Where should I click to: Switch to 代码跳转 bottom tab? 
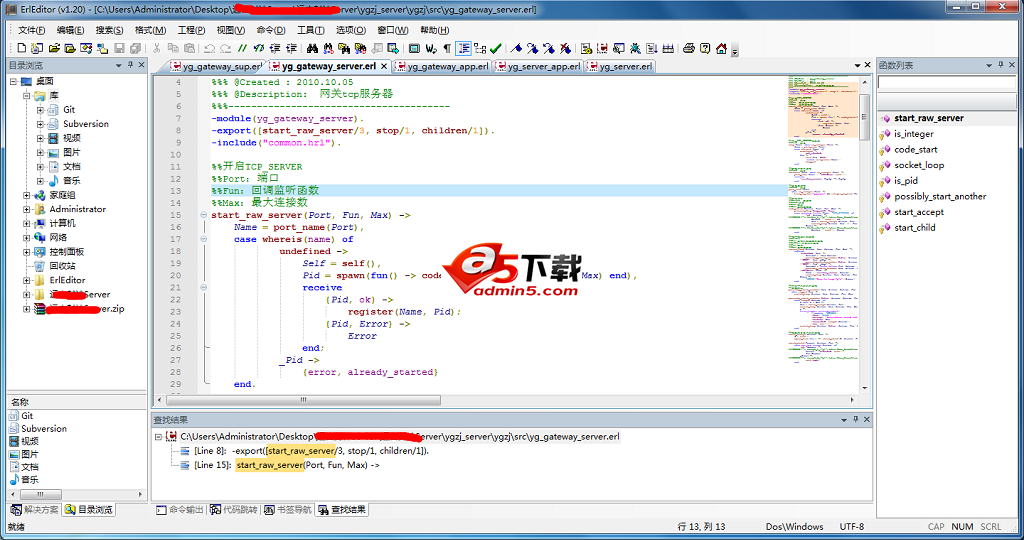click(233, 510)
